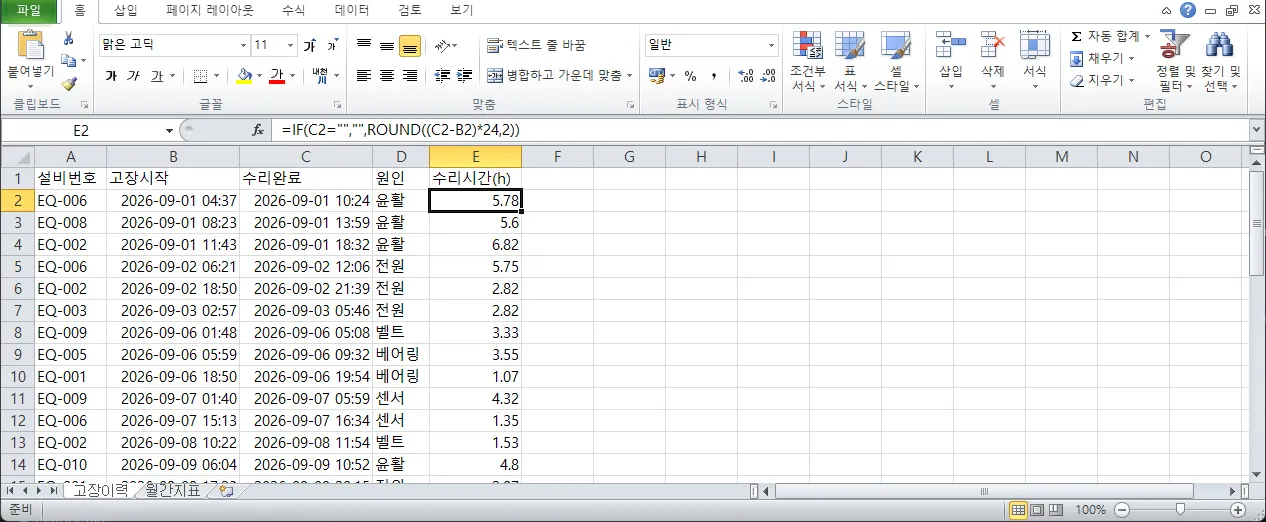Screen dimensions: 1266x522
Task: Increase font size with the large 가 icon
Action: (310, 45)
